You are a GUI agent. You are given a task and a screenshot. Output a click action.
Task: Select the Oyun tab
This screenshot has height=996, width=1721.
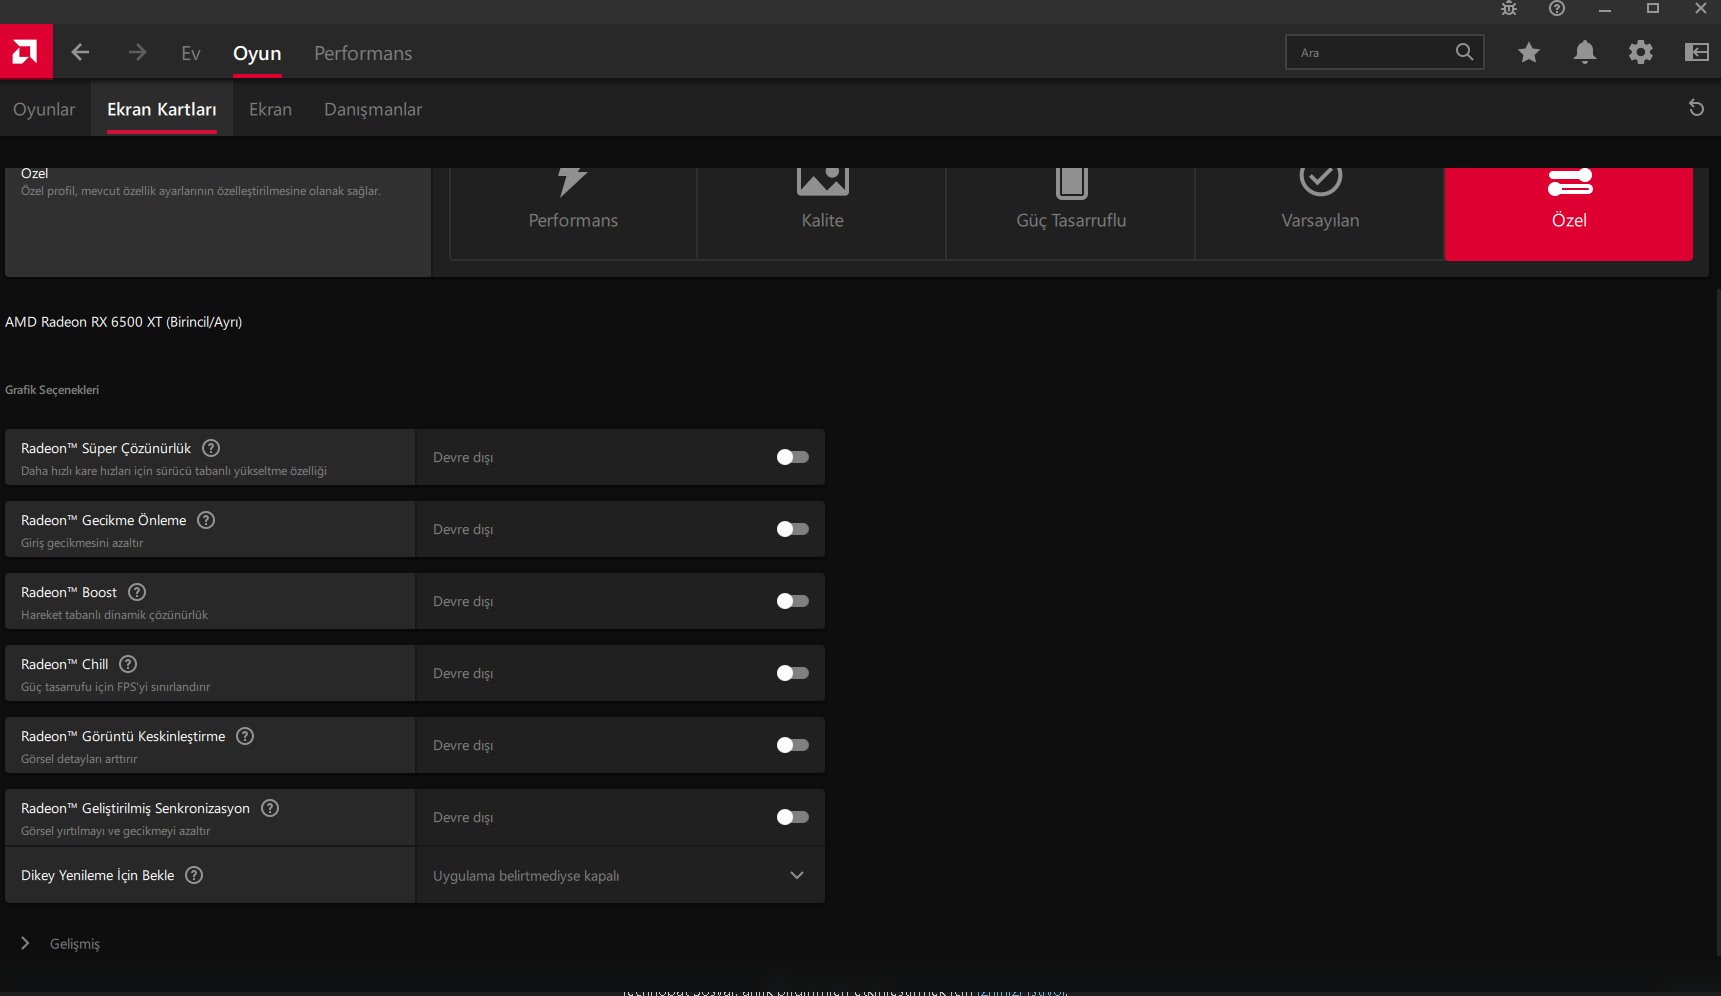(257, 53)
